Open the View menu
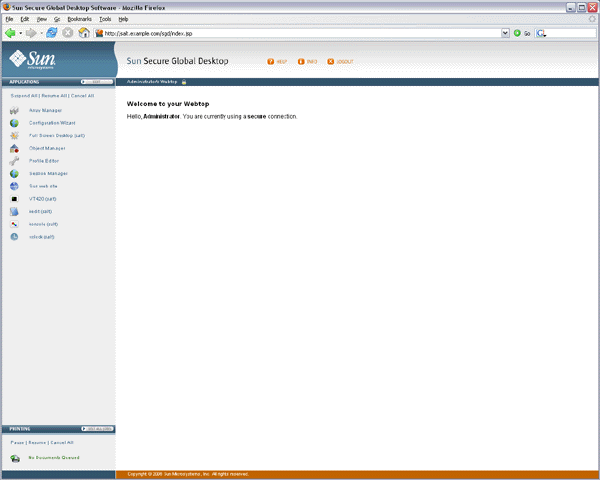 (42, 19)
